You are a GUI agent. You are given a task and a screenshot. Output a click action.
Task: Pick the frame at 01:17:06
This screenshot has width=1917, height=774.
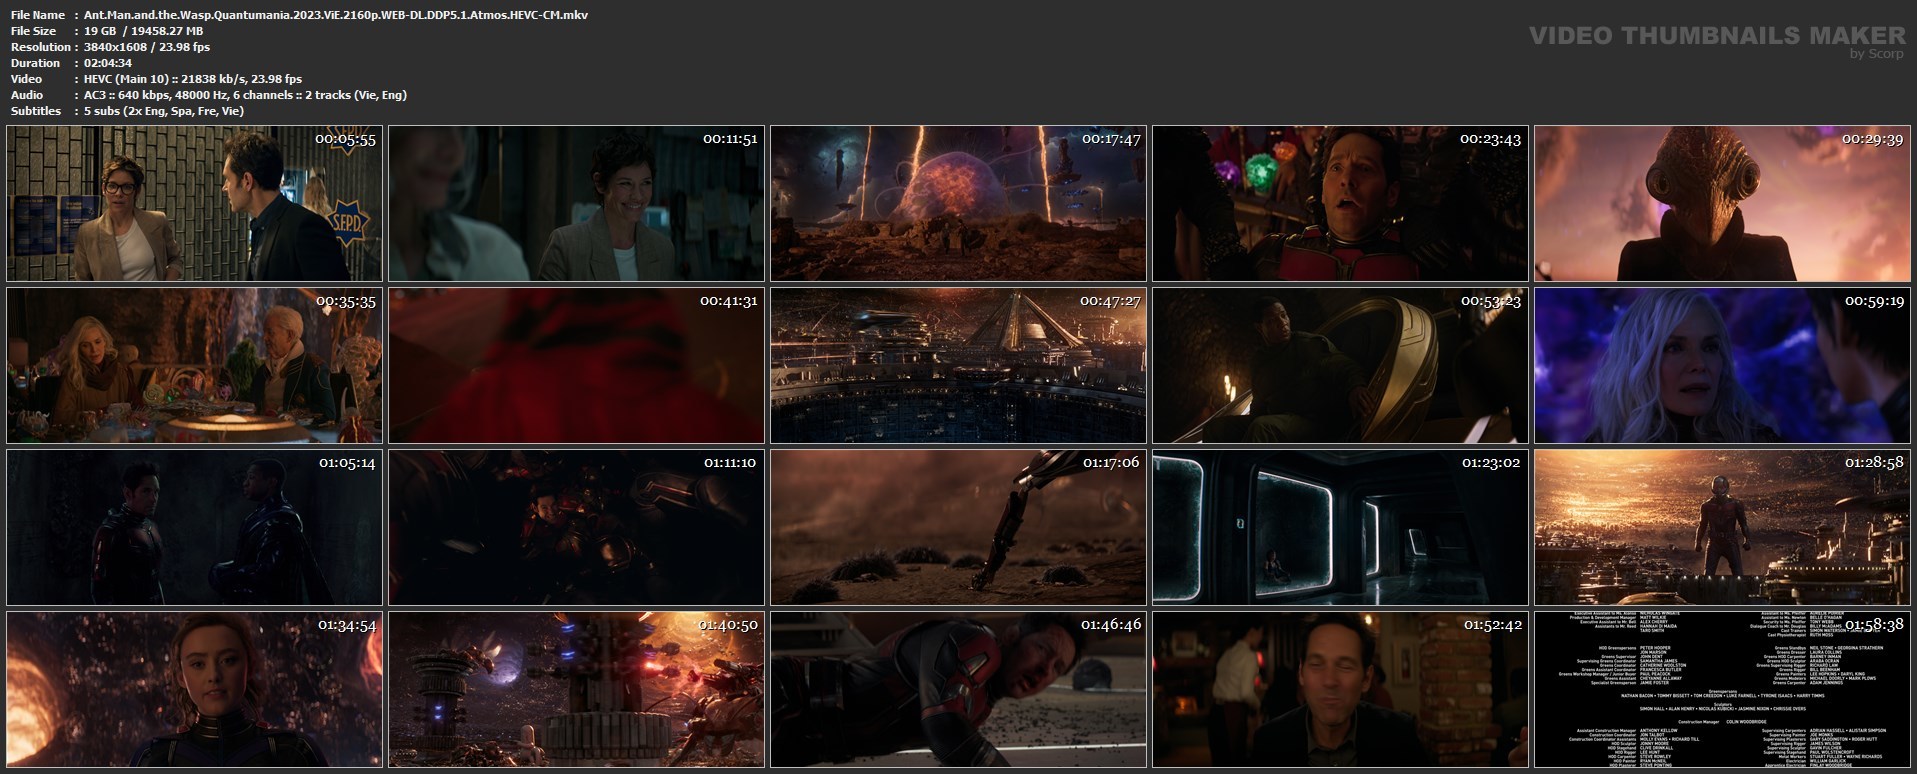tap(958, 527)
